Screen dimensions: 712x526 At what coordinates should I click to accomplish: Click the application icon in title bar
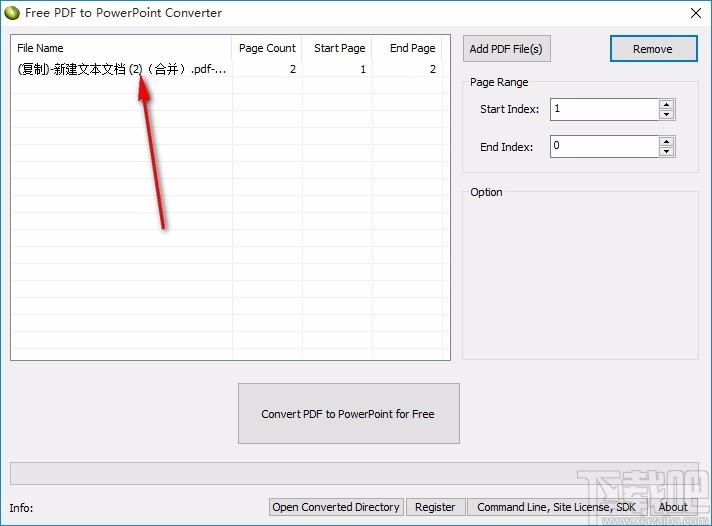point(11,13)
